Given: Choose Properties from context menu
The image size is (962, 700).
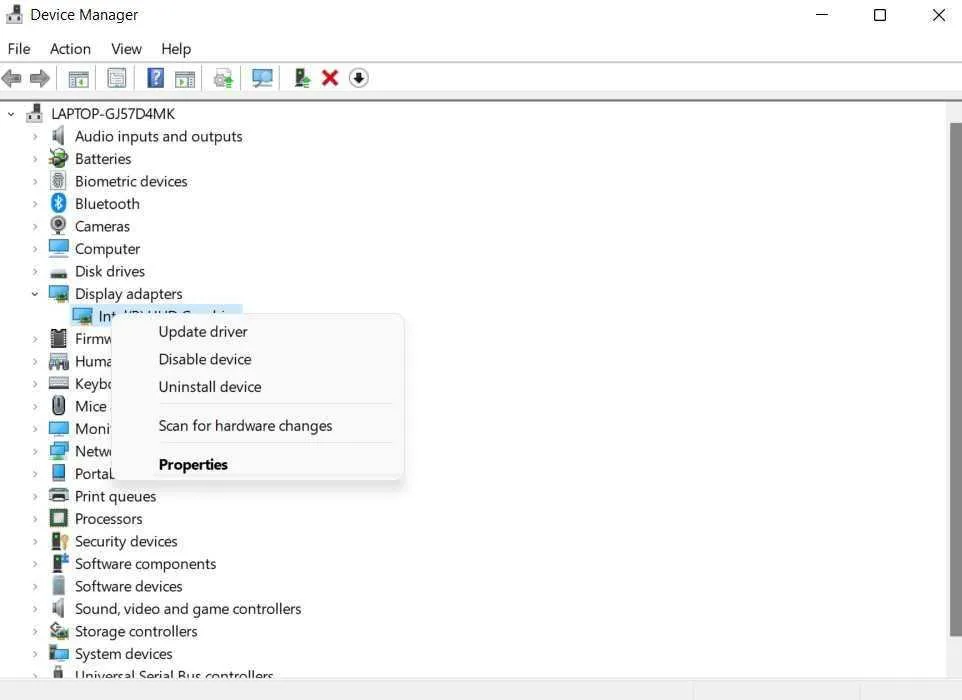Looking at the screenshot, I should pyautogui.click(x=258, y=464).
